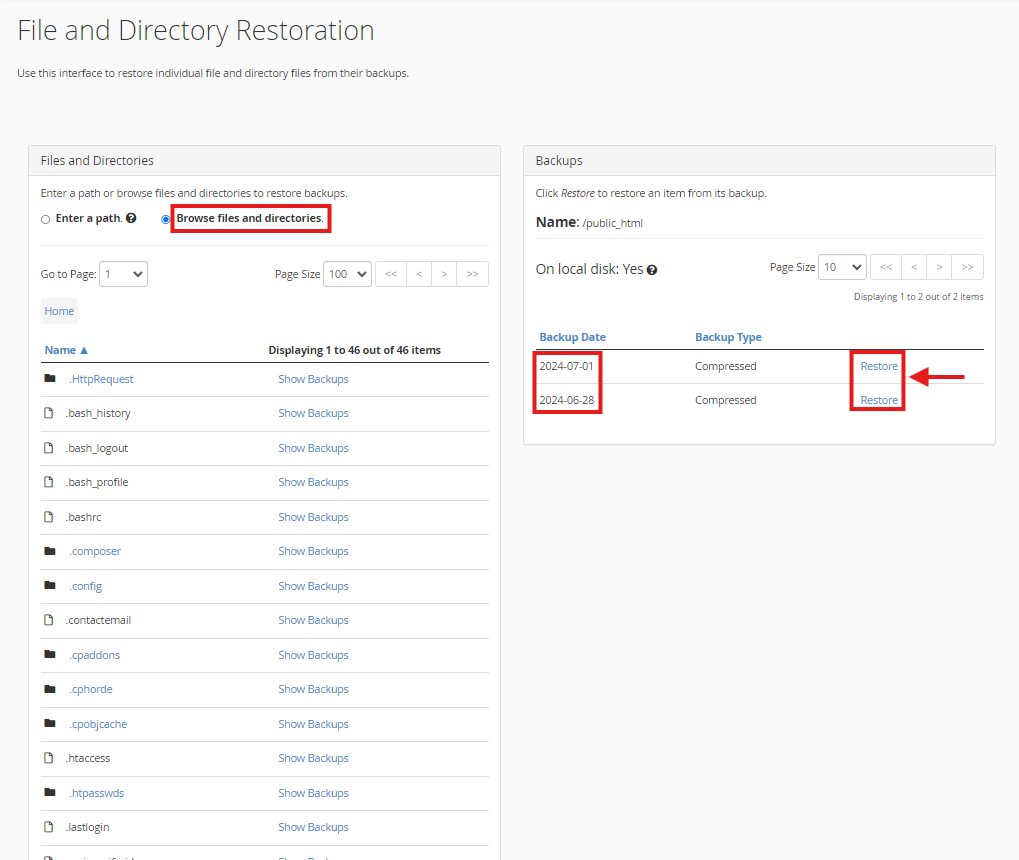Screen dimensions: 1019x860
Task: Open the .config folder link
Action: click(x=86, y=586)
